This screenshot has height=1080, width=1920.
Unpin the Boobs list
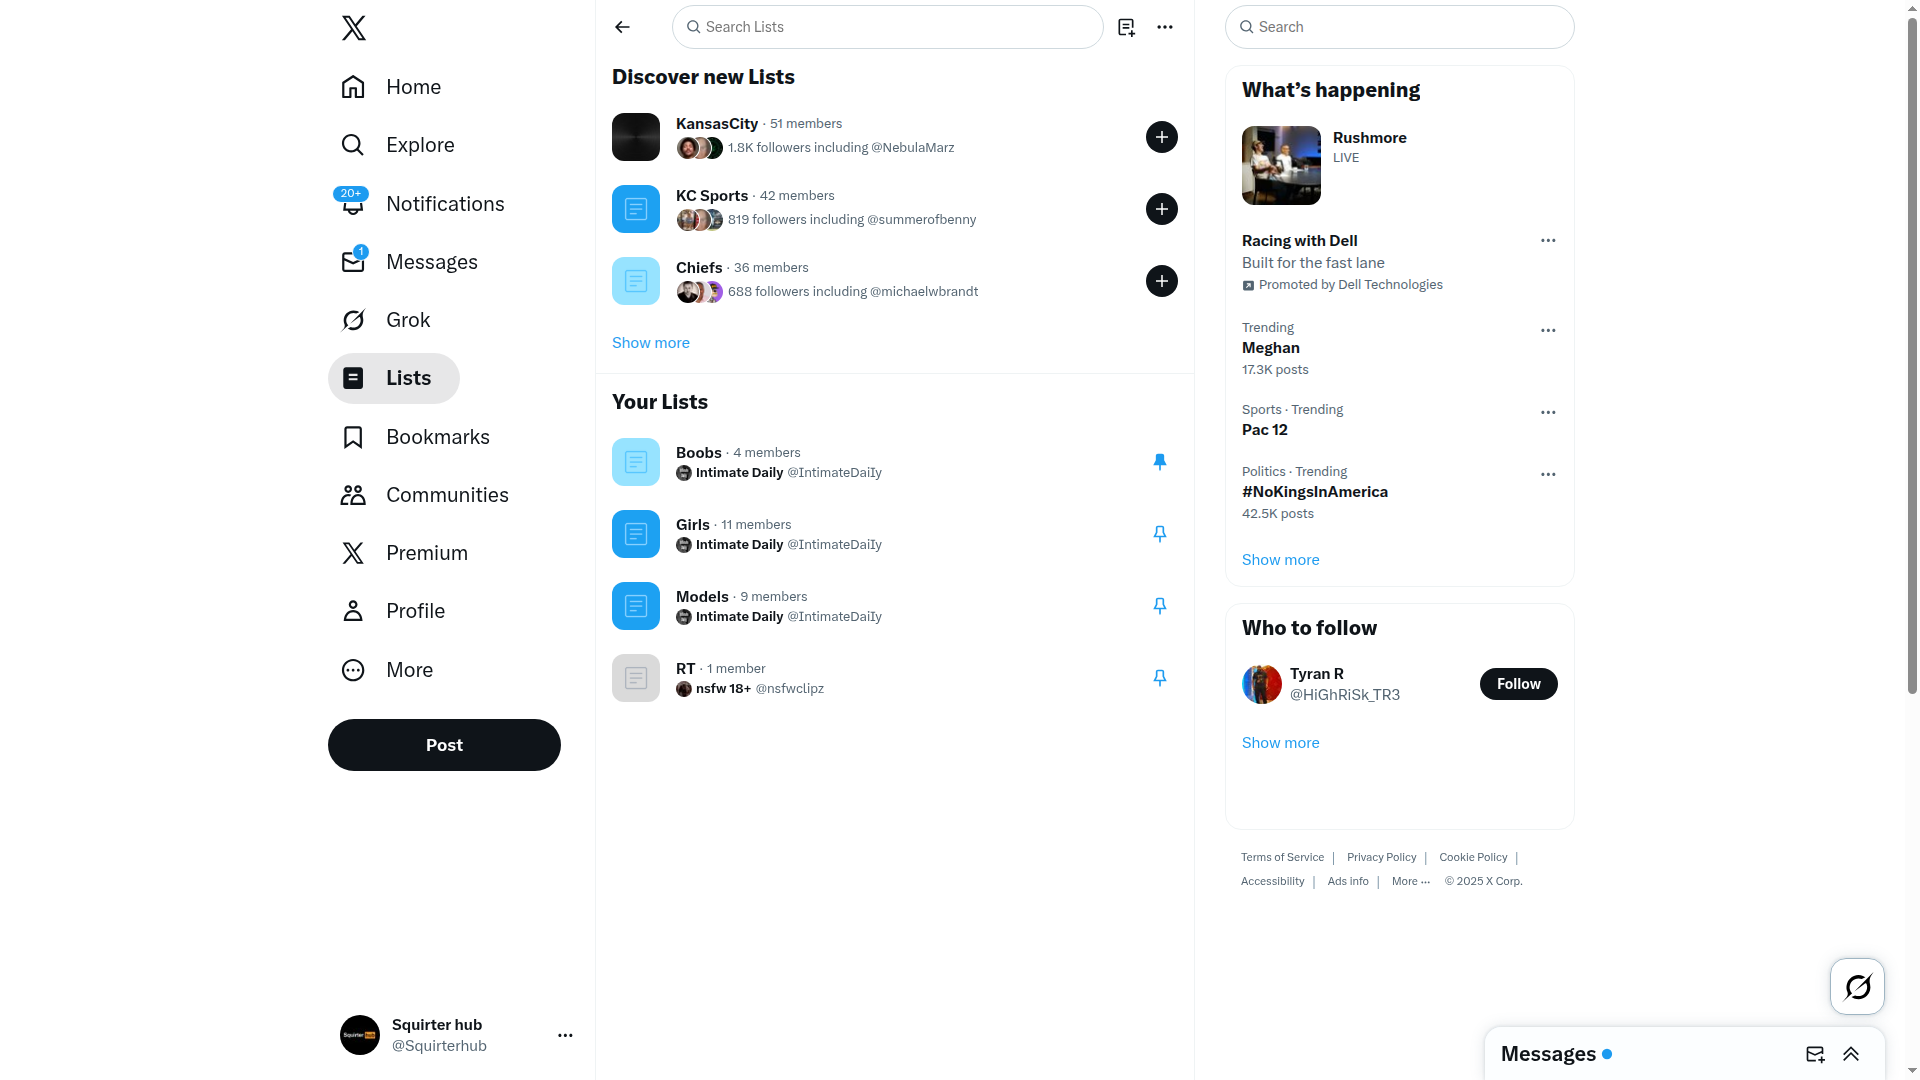coord(1159,462)
